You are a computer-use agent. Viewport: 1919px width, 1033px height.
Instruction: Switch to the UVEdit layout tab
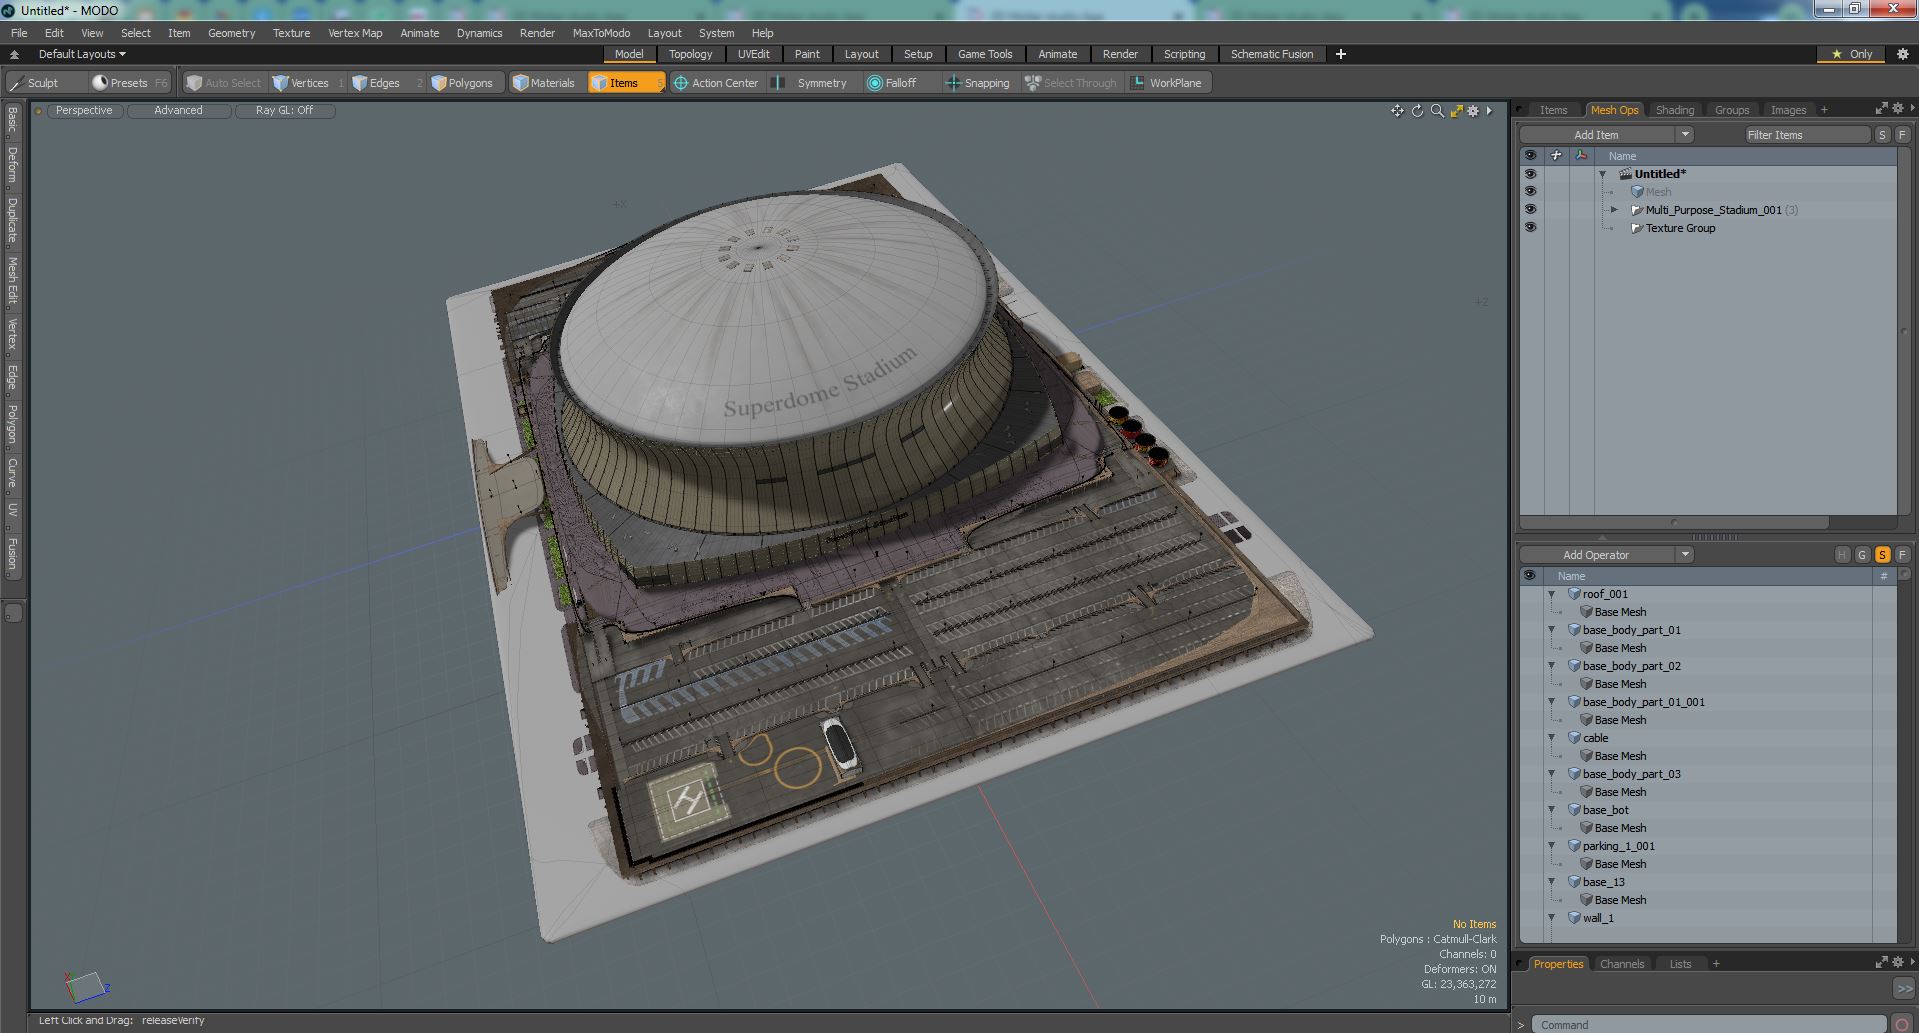(x=753, y=54)
